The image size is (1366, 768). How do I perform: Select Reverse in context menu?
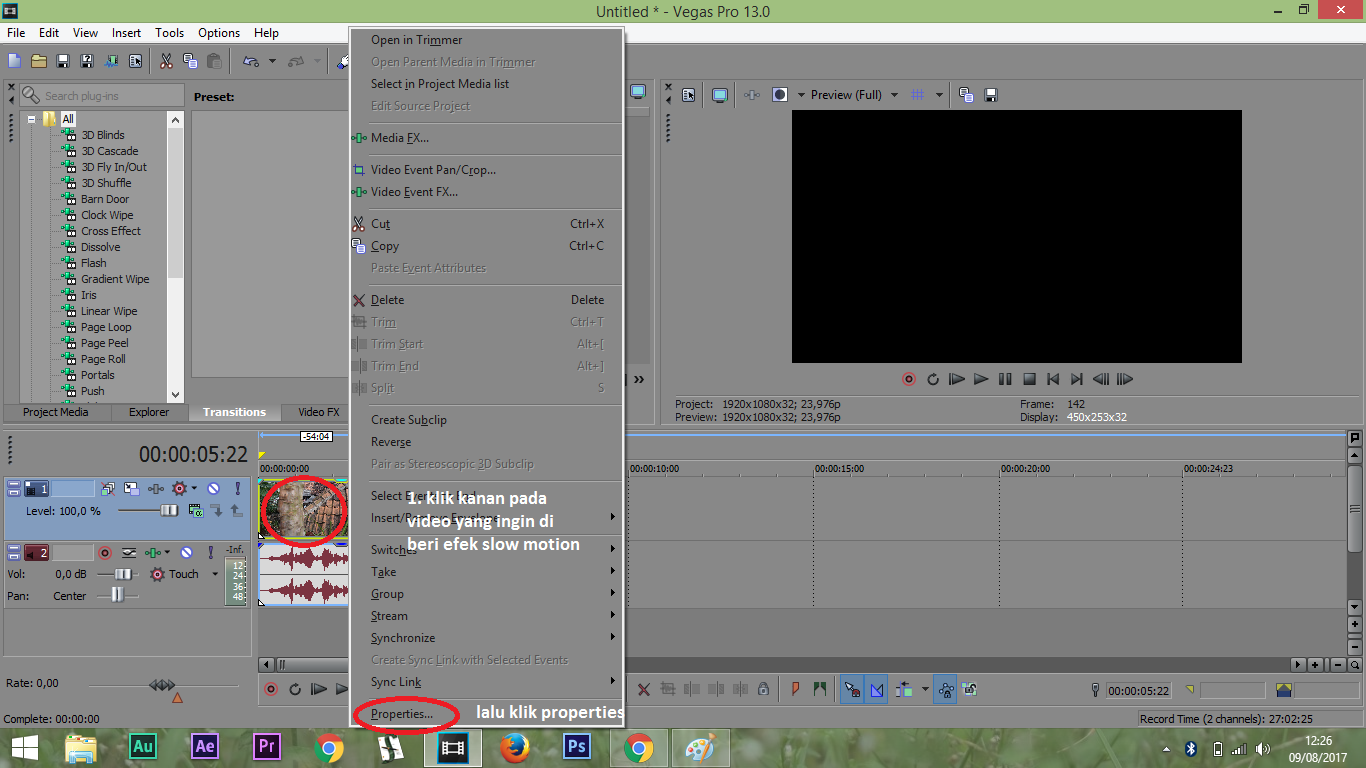391,442
